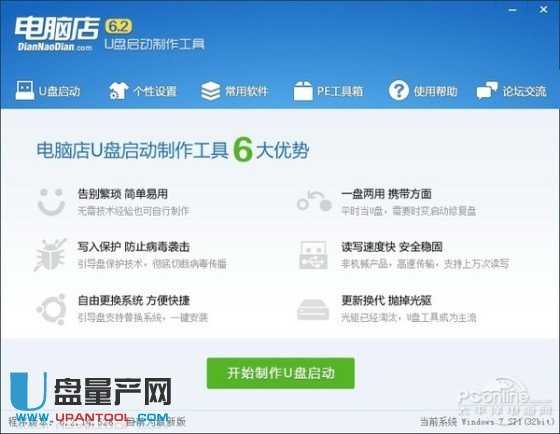
Task: Click the 使用帮助 question mark icon
Action: pos(399,91)
